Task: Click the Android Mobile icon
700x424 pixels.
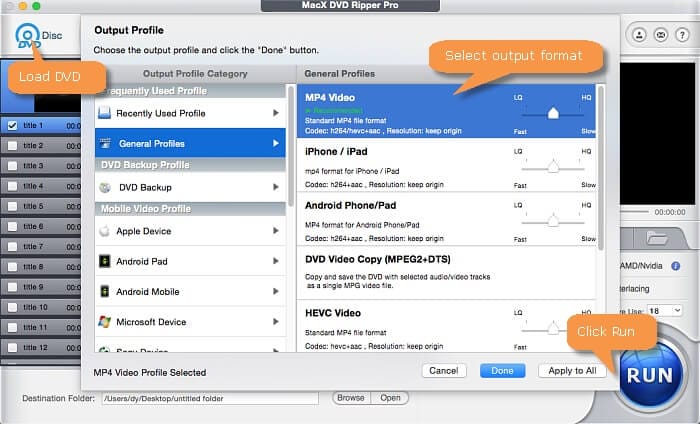Action: 105,292
